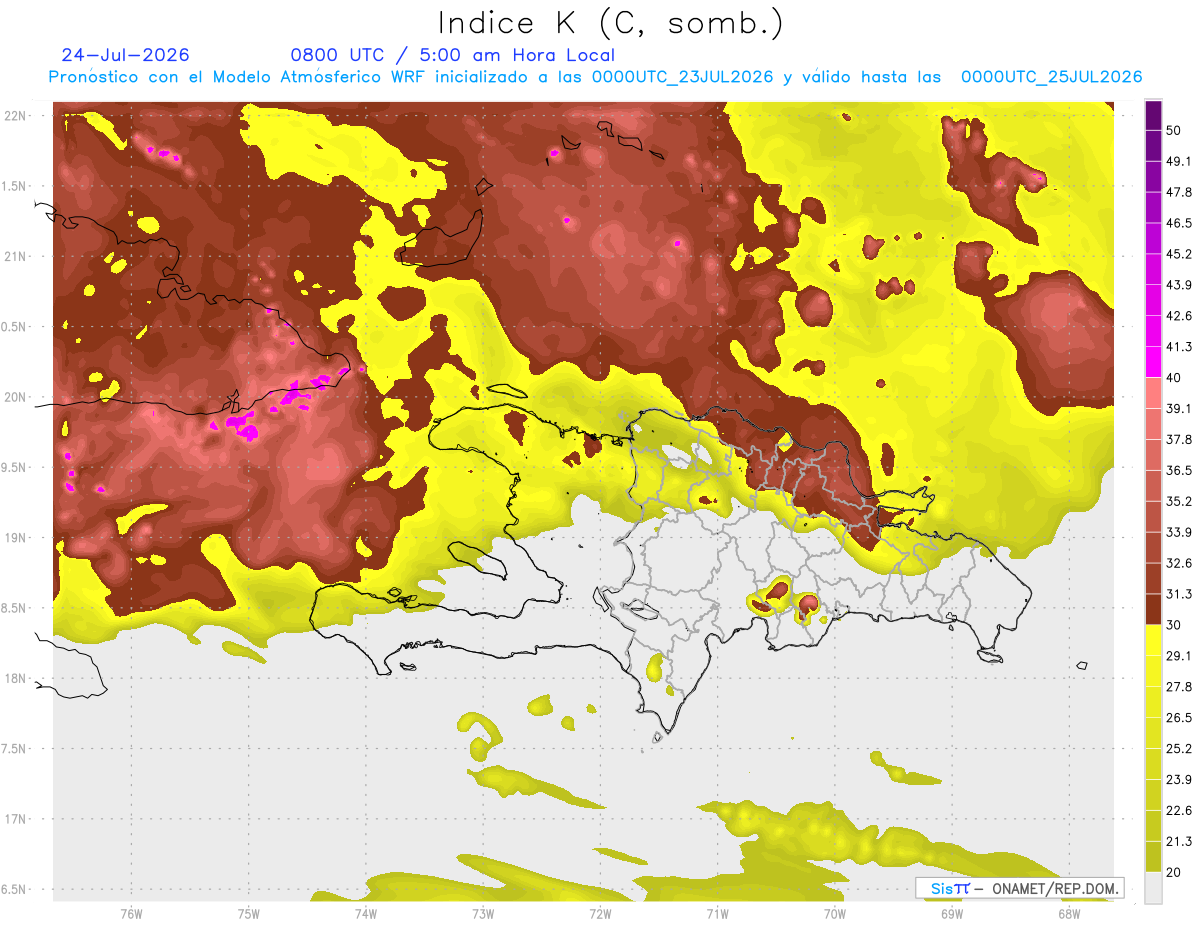Click the 73W longitude label
1200x927 pixels.
pos(482,914)
